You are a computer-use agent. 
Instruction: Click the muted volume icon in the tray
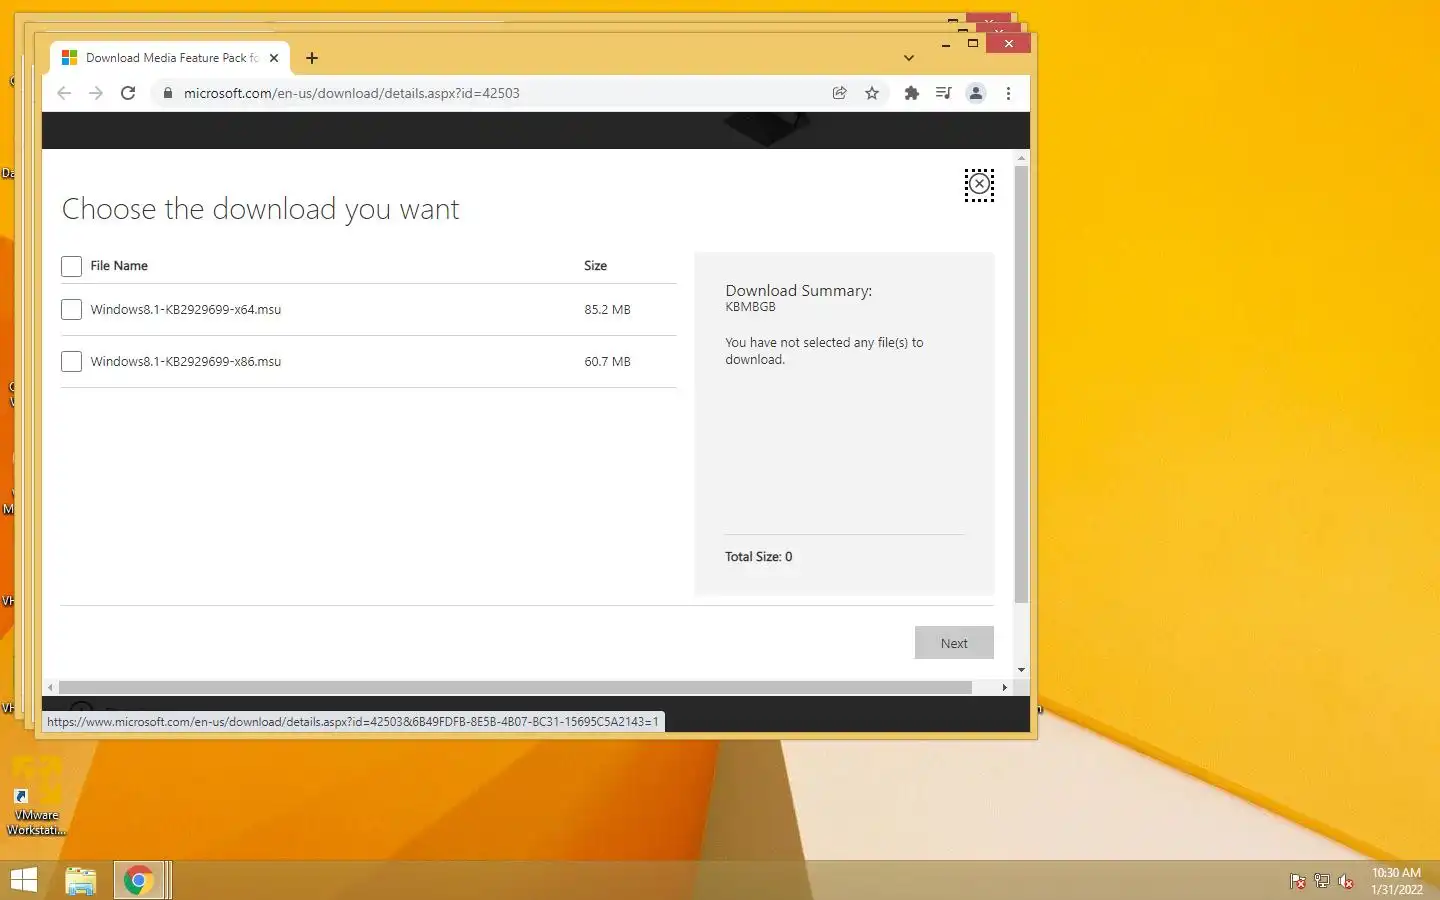pyautogui.click(x=1346, y=881)
